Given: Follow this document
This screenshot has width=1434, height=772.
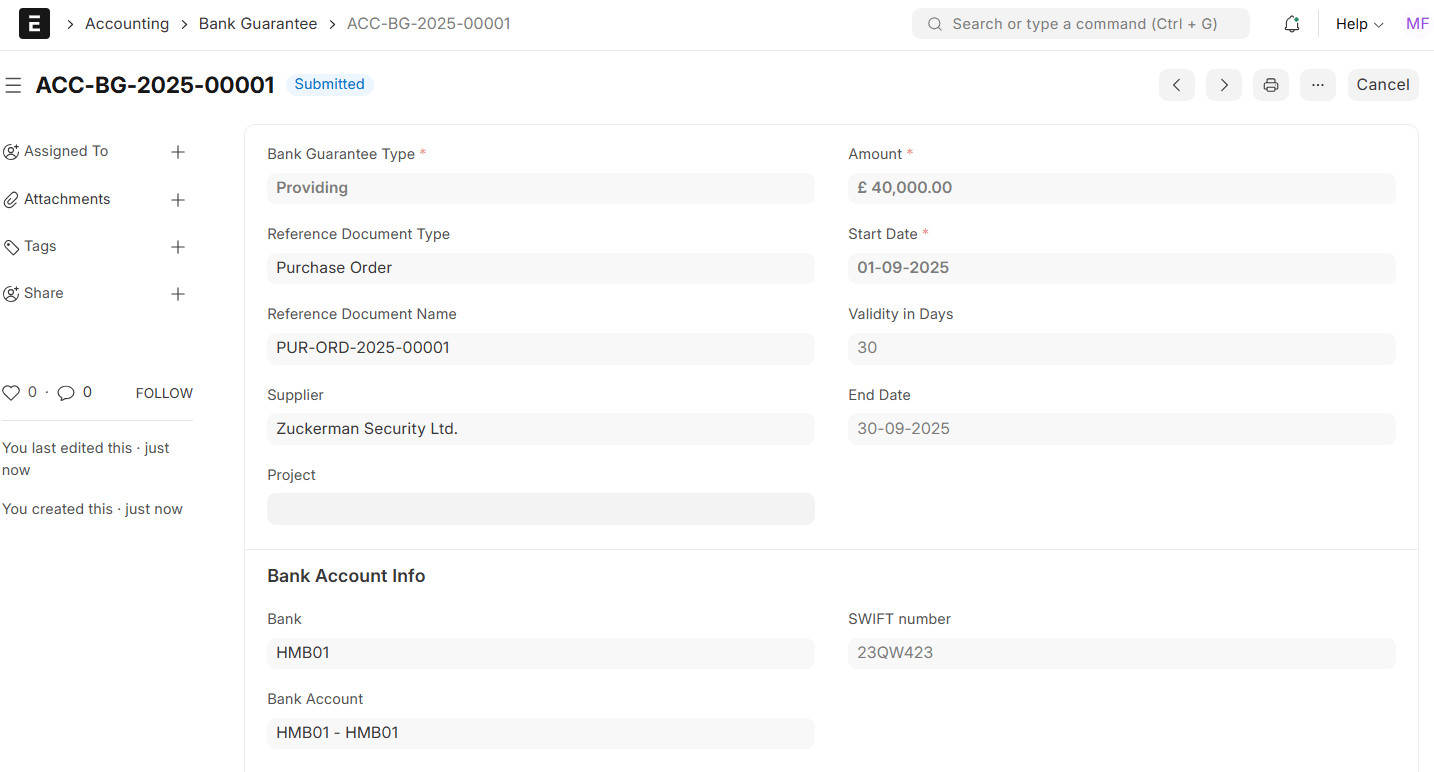Looking at the screenshot, I should coord(164,393).
